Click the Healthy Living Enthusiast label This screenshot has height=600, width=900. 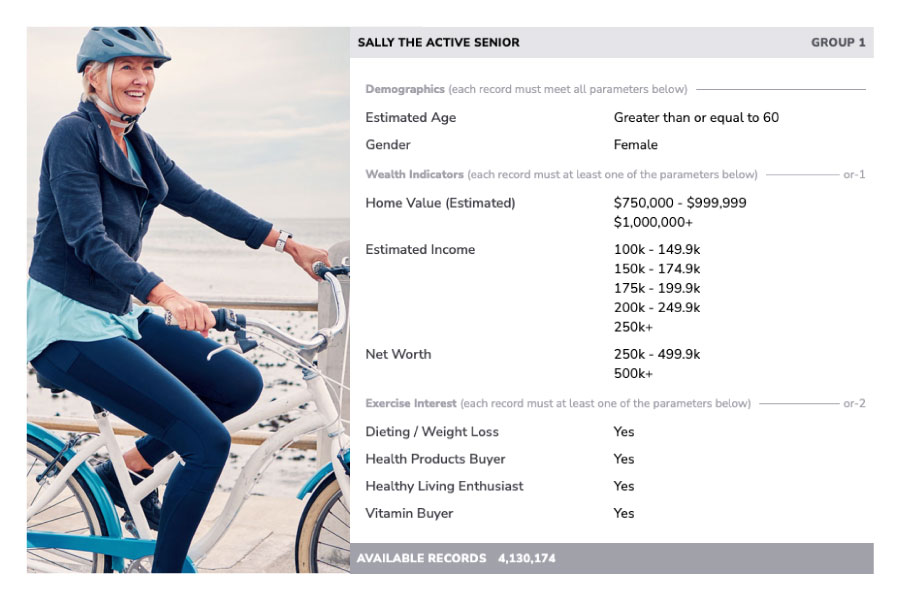coord(444,487)
